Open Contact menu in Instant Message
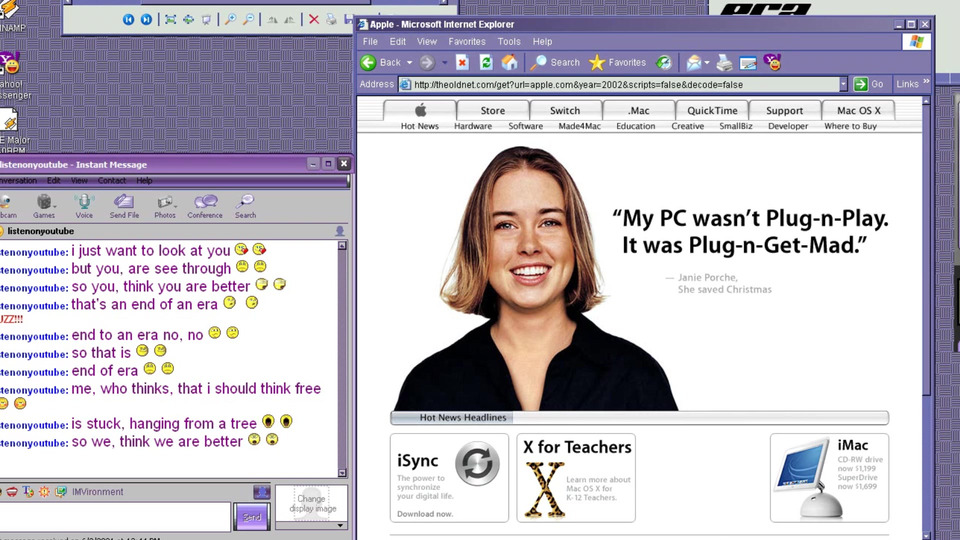 pyautogui.click(x=111, y=181)
